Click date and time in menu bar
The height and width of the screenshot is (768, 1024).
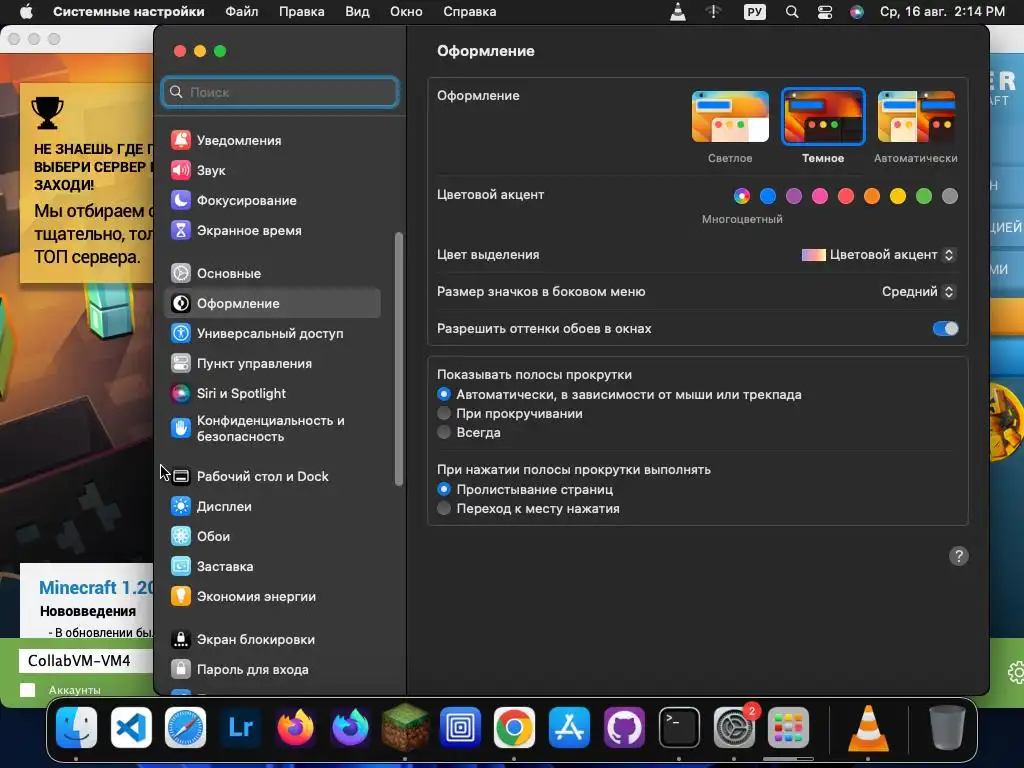[942, 12]
